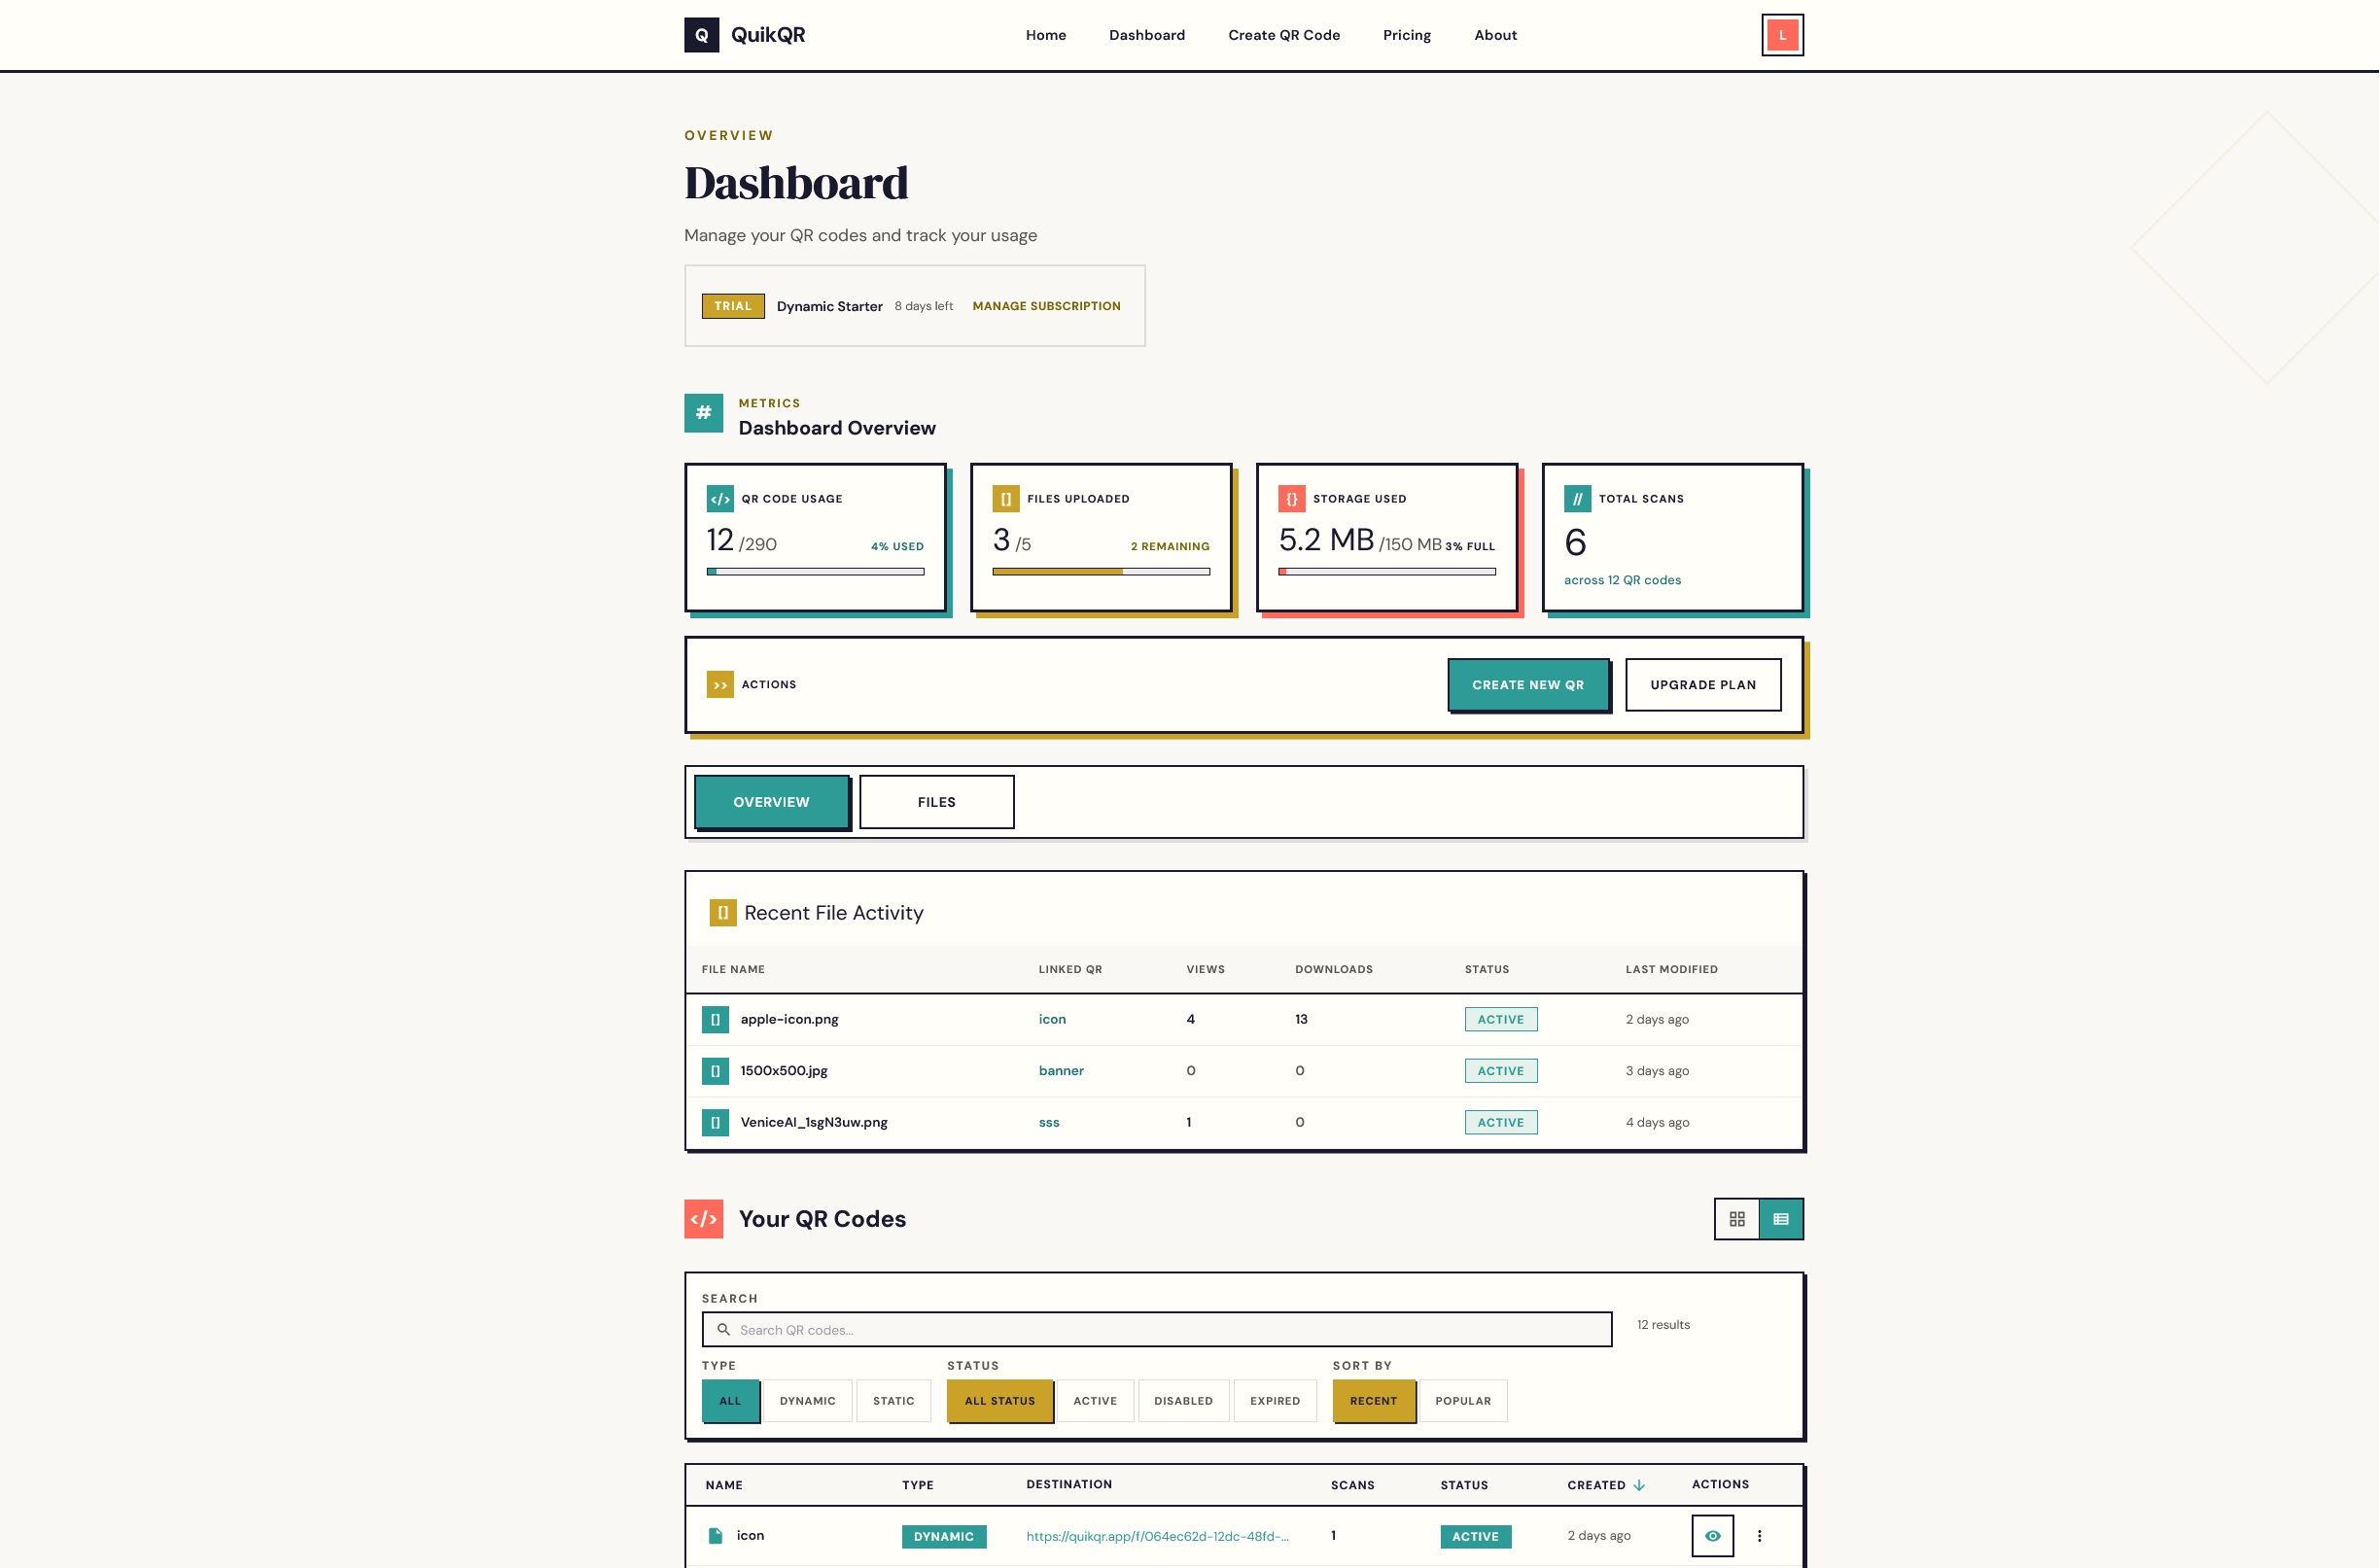This screenshot has height=1568, width=2380.
Task: Open the MANAGE SUBSCRIPTION link
Action: [x=1045, y=306]
